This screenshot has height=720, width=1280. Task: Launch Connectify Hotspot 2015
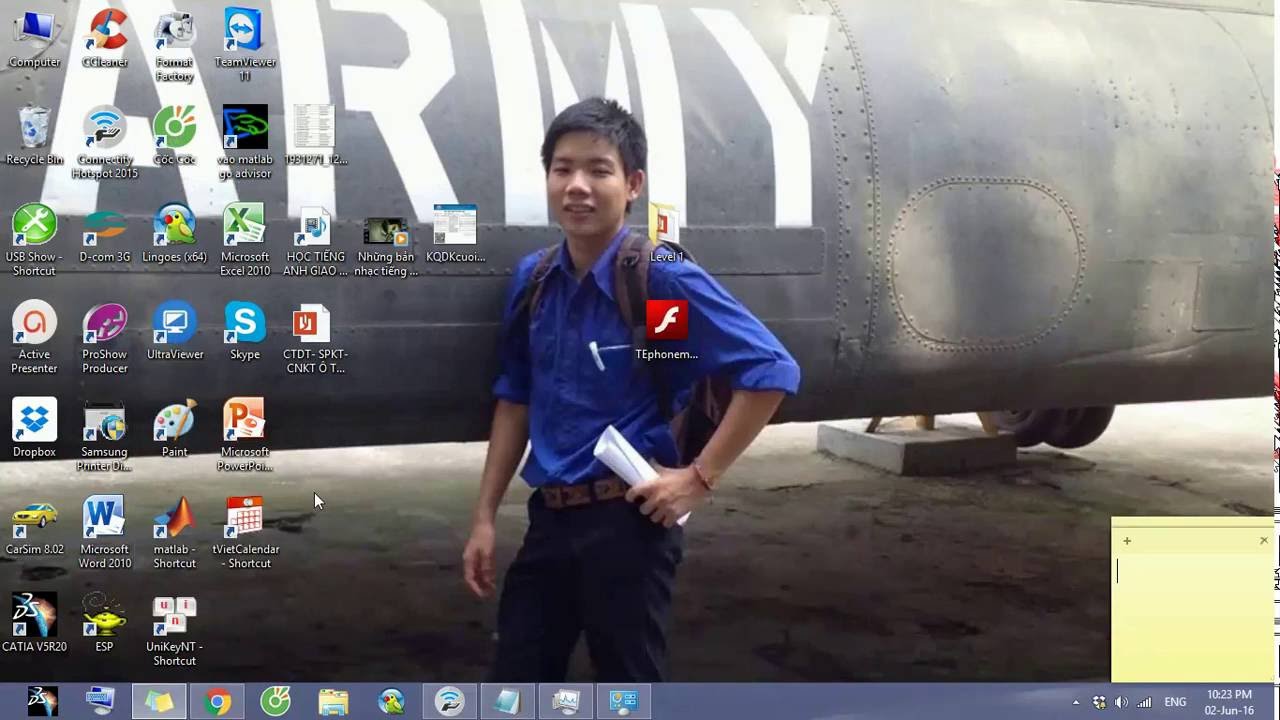(x=104, y=143)
